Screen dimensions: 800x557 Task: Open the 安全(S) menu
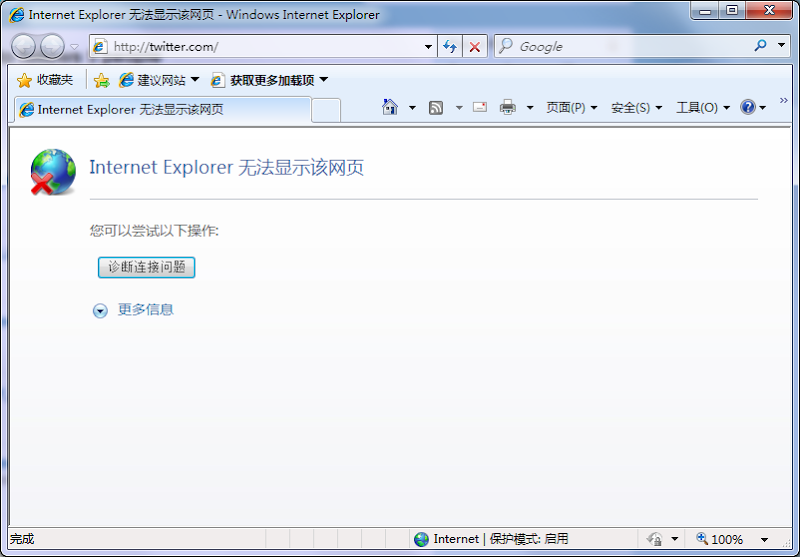click(x=636, y=108)
